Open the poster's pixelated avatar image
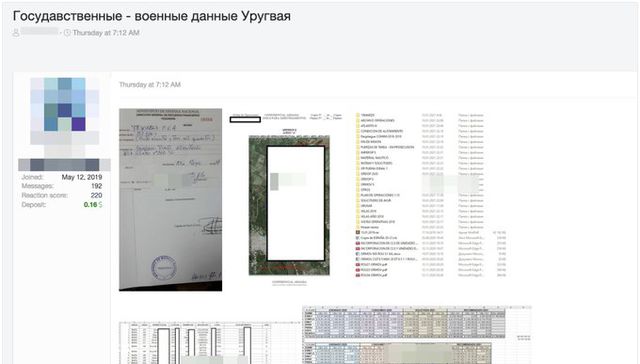 pyautogui.click(x=64, y=110)
